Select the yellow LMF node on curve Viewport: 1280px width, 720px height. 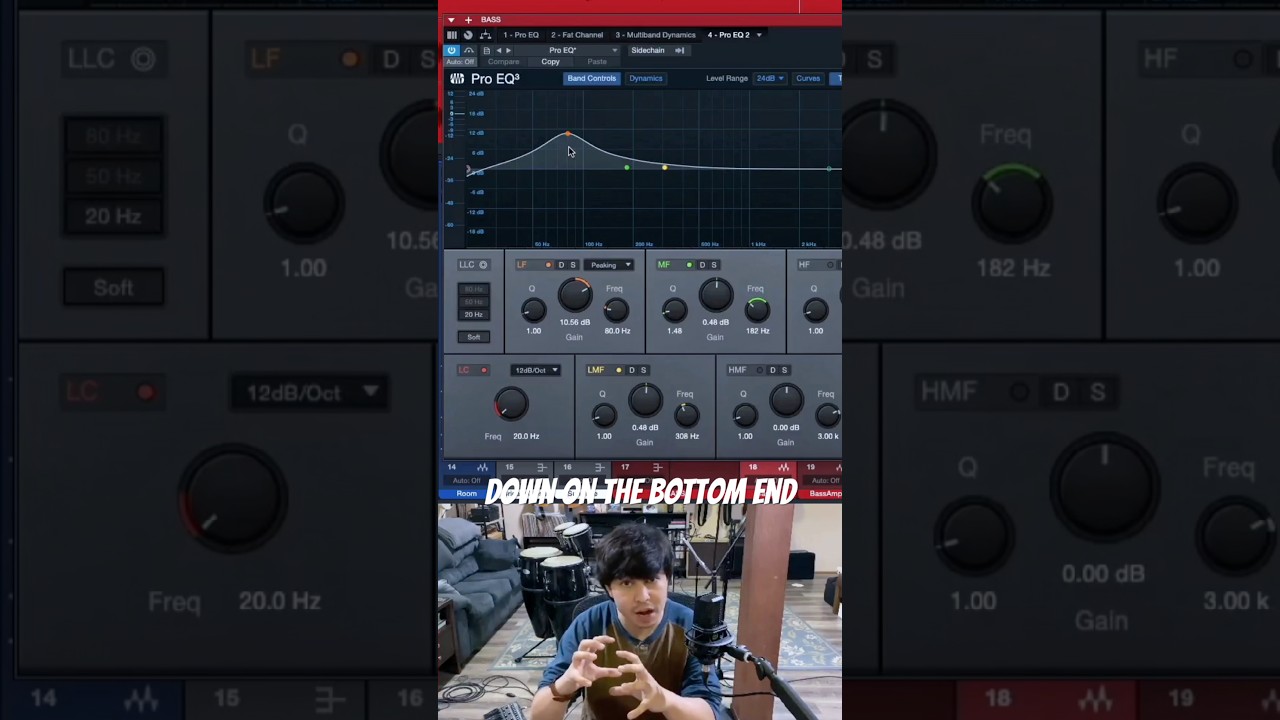[x=665, y=167]
